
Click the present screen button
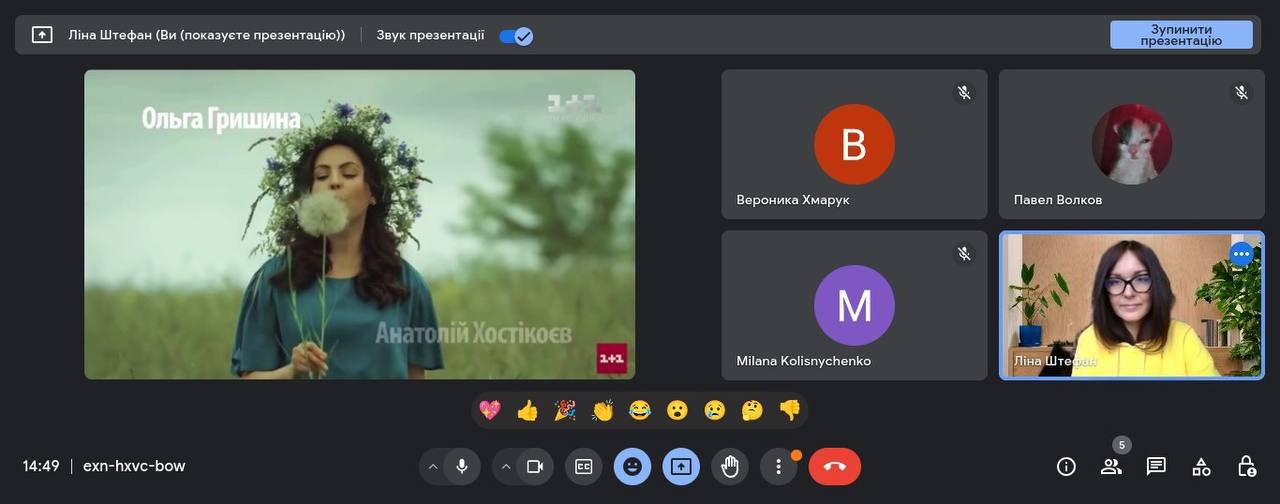click(x=681, y=466)
